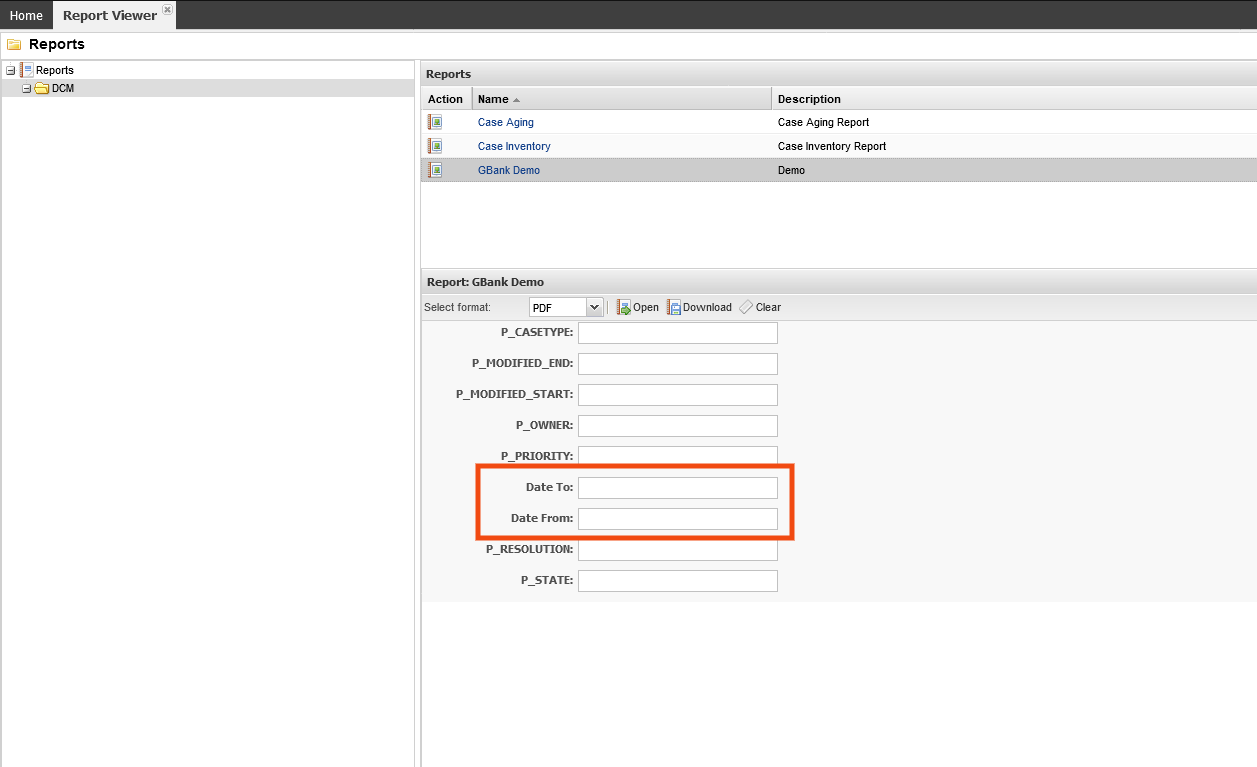The image size is (1257, 767).
Task: Click the Case Aging report action icon
Action: (x=435, y=122)
